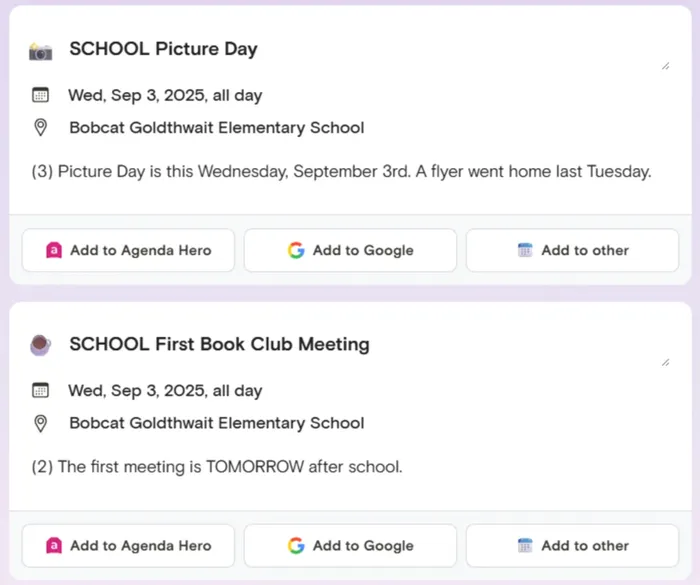The height and width of the screenshot is (585, 700).
Task: Click the calendar icon on Book Club card
Action: pyautogui.click(x=40, y=391)
